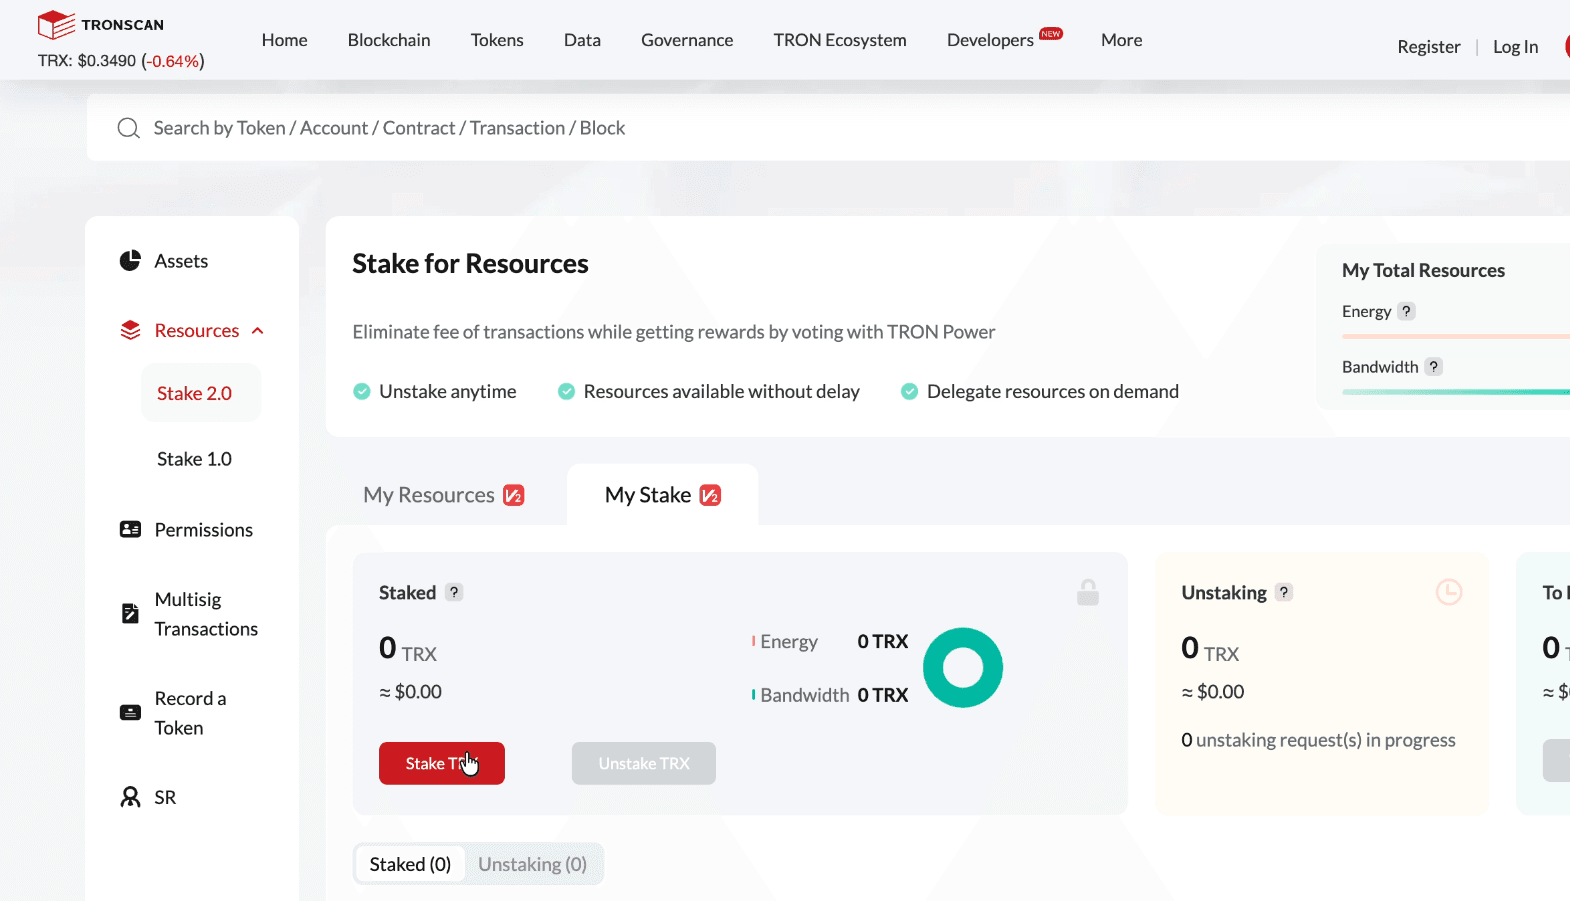The width and height of the screenshot is (1570, 901).
Task: Click the Multisig Transactions document icon
Action: [x=130, y=613]
